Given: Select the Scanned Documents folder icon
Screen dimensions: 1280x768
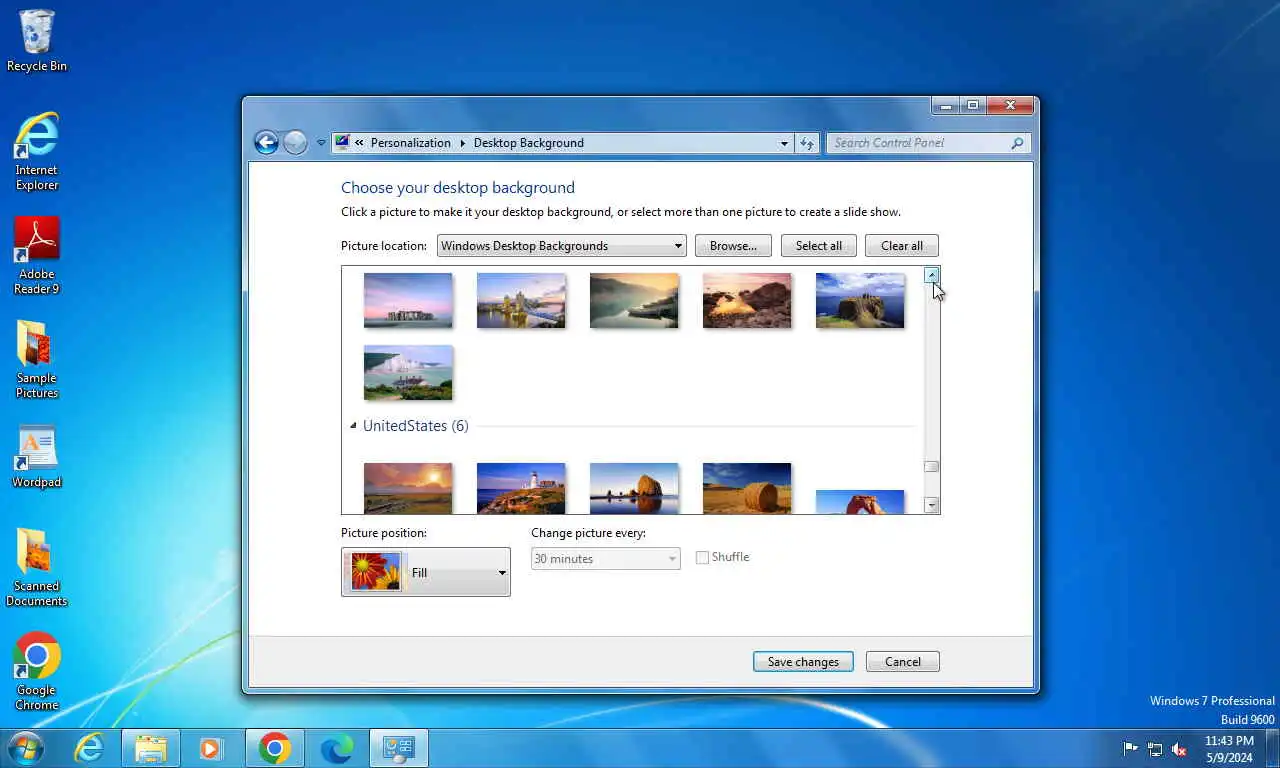Looking at the screenshot, I should coord(37,568).
